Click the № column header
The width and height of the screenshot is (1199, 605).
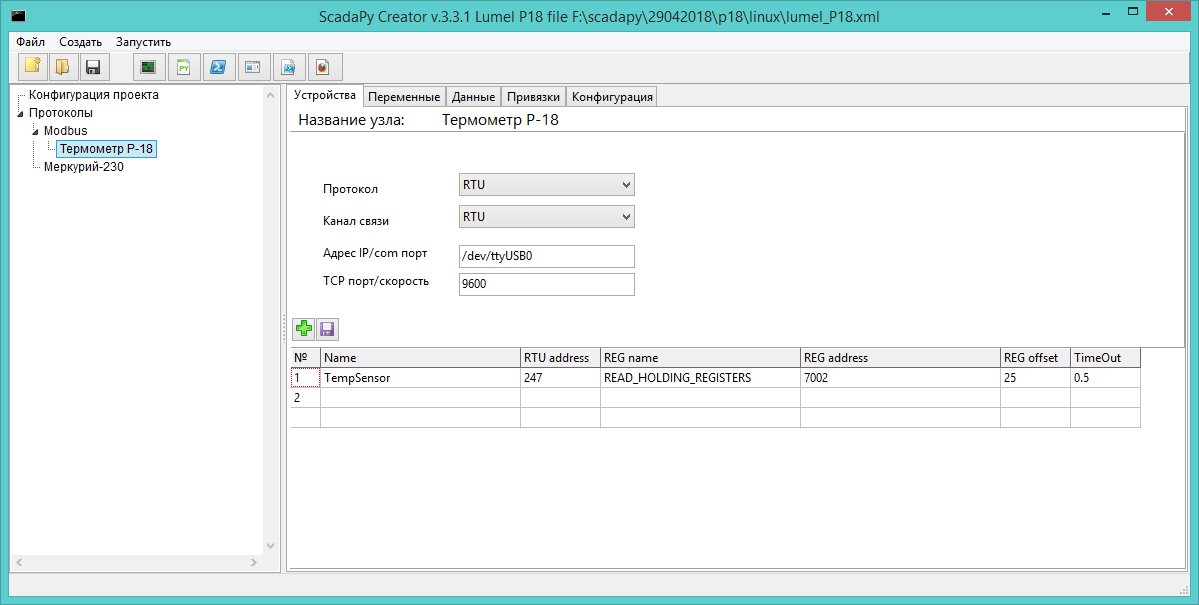point(305,358)
